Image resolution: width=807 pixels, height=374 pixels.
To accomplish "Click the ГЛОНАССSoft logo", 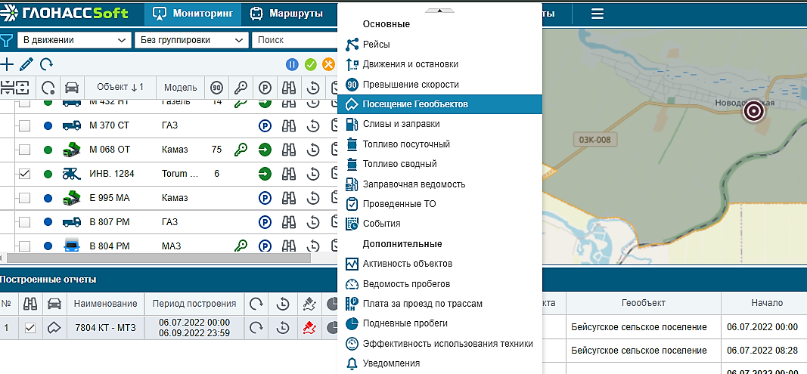I will point(65,13).
